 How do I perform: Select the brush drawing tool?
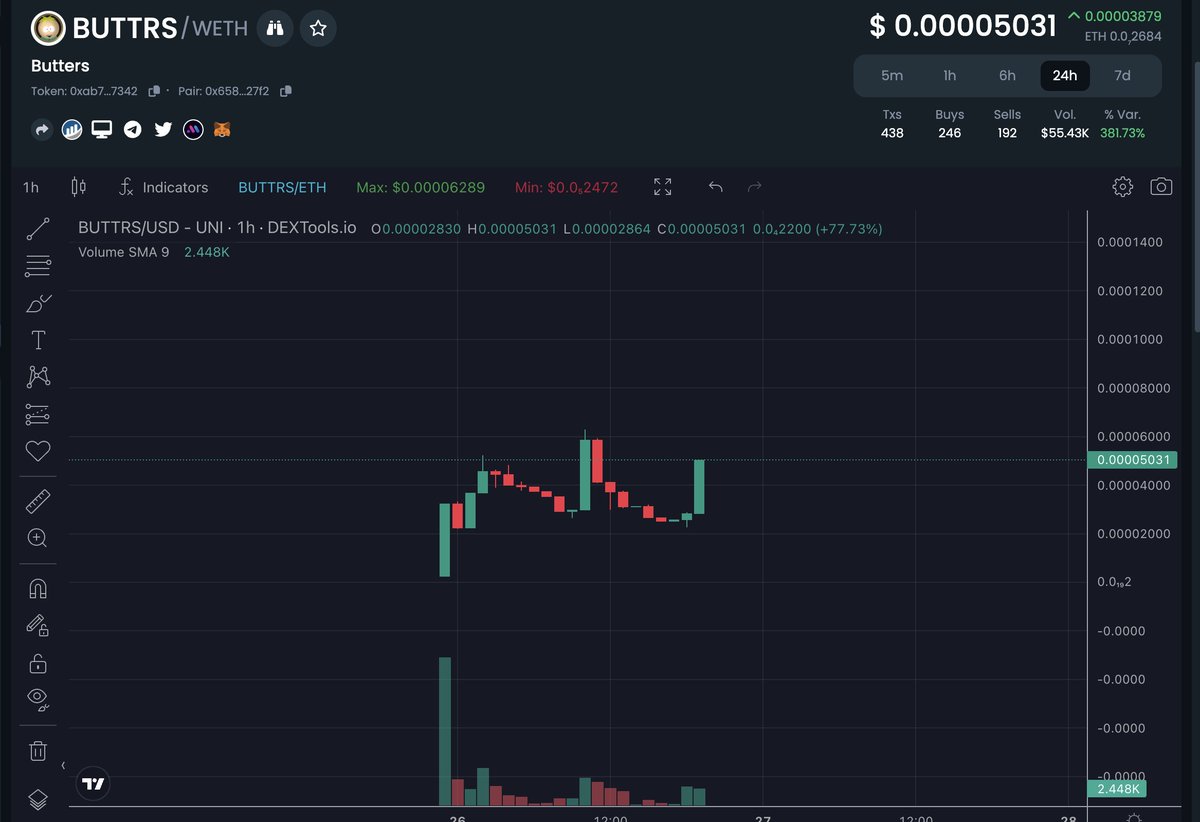point(38,303)
